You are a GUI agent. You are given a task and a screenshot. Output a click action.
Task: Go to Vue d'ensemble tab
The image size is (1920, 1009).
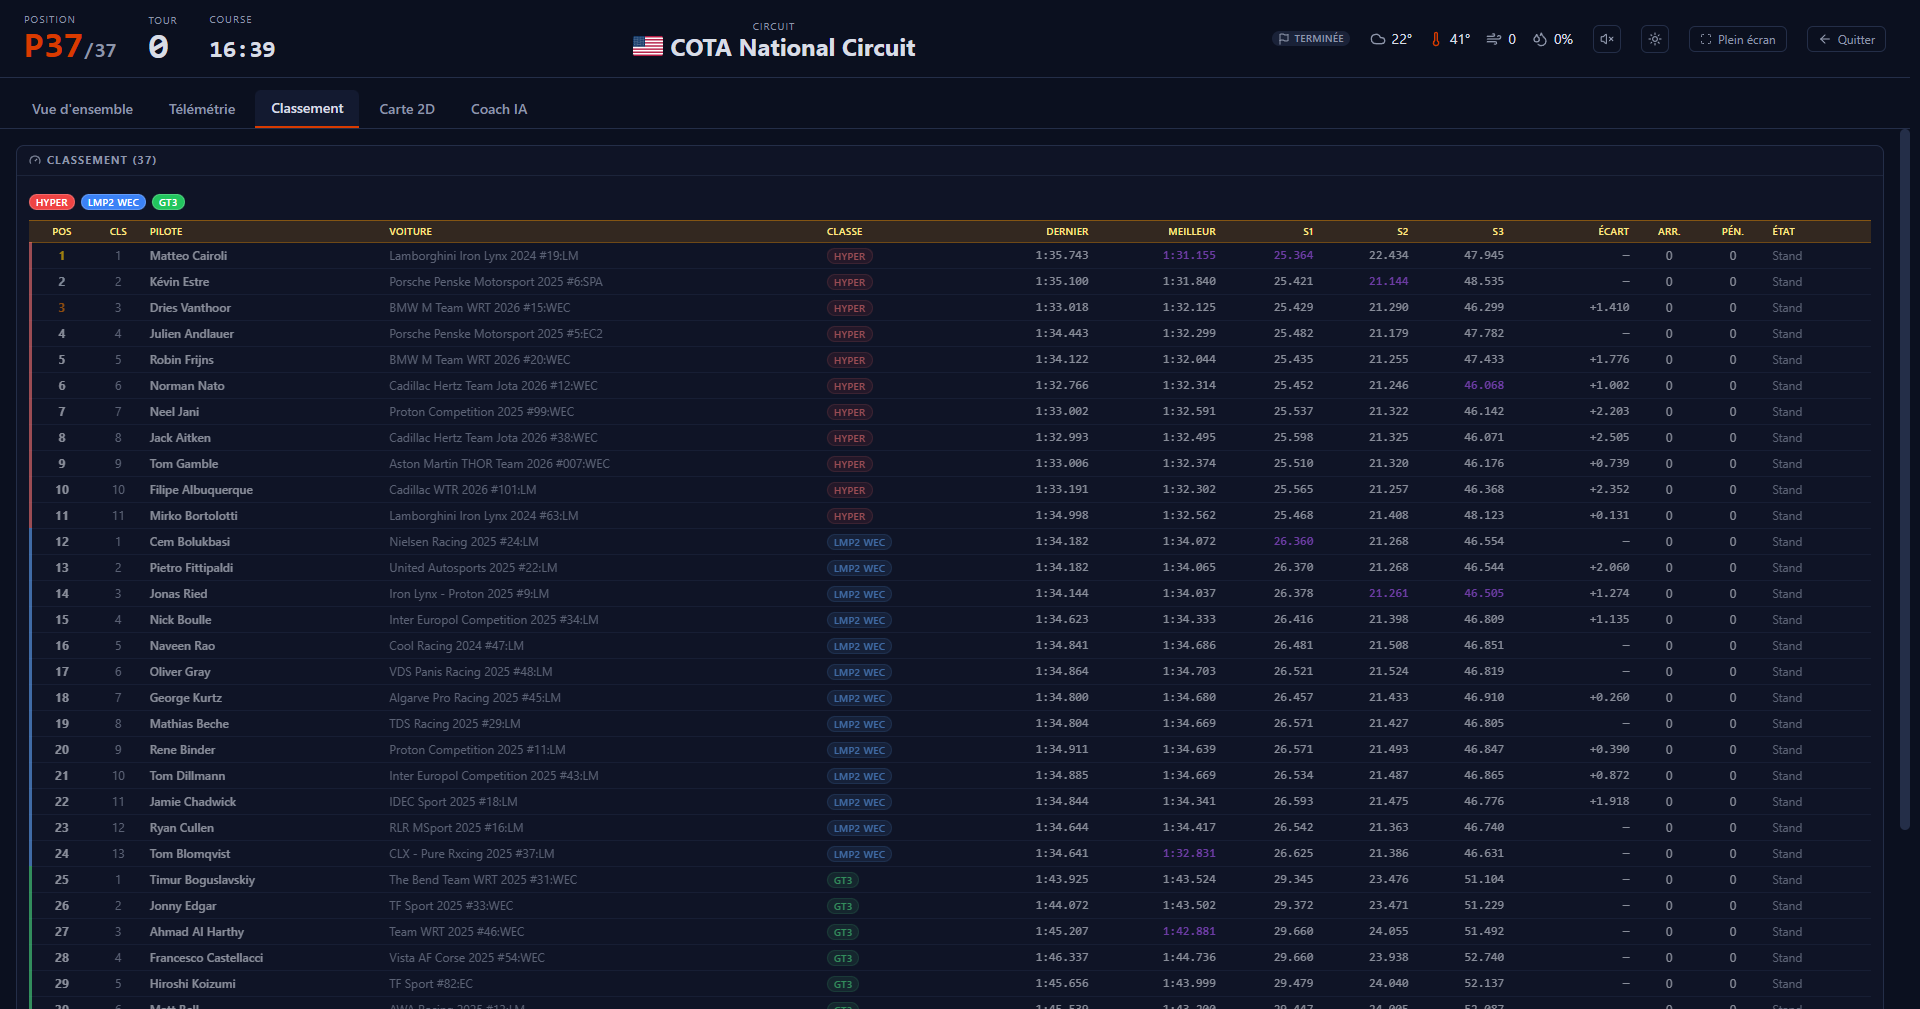coord(82,109)
